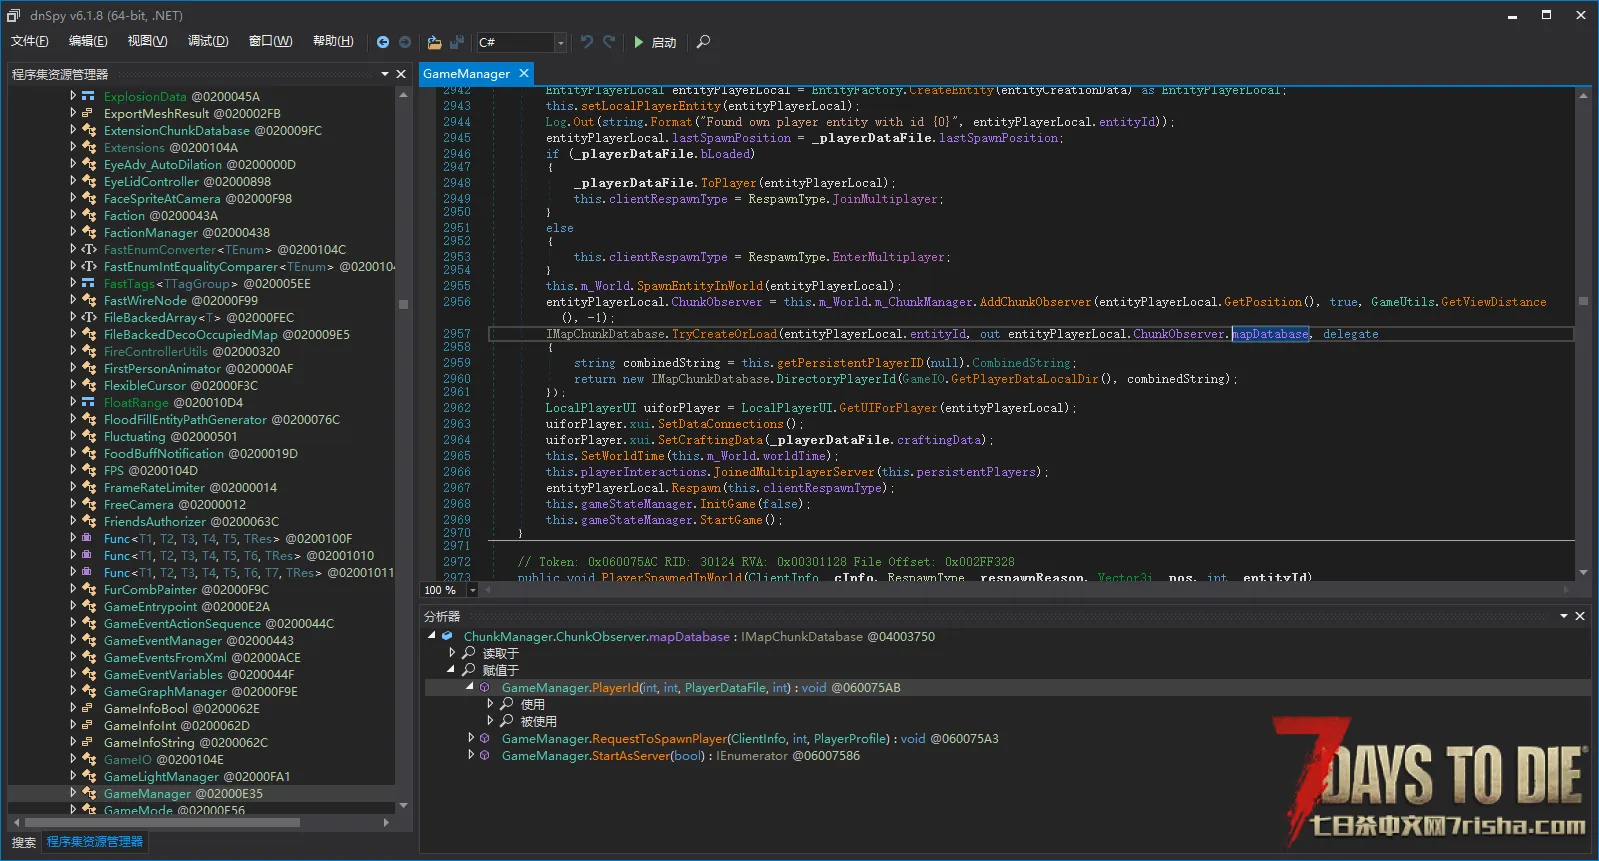Image resolution: width=1599 pixels, height=861 pixels.
Task: Click the 读取于 search icon
Action: (x=468, y=653)
